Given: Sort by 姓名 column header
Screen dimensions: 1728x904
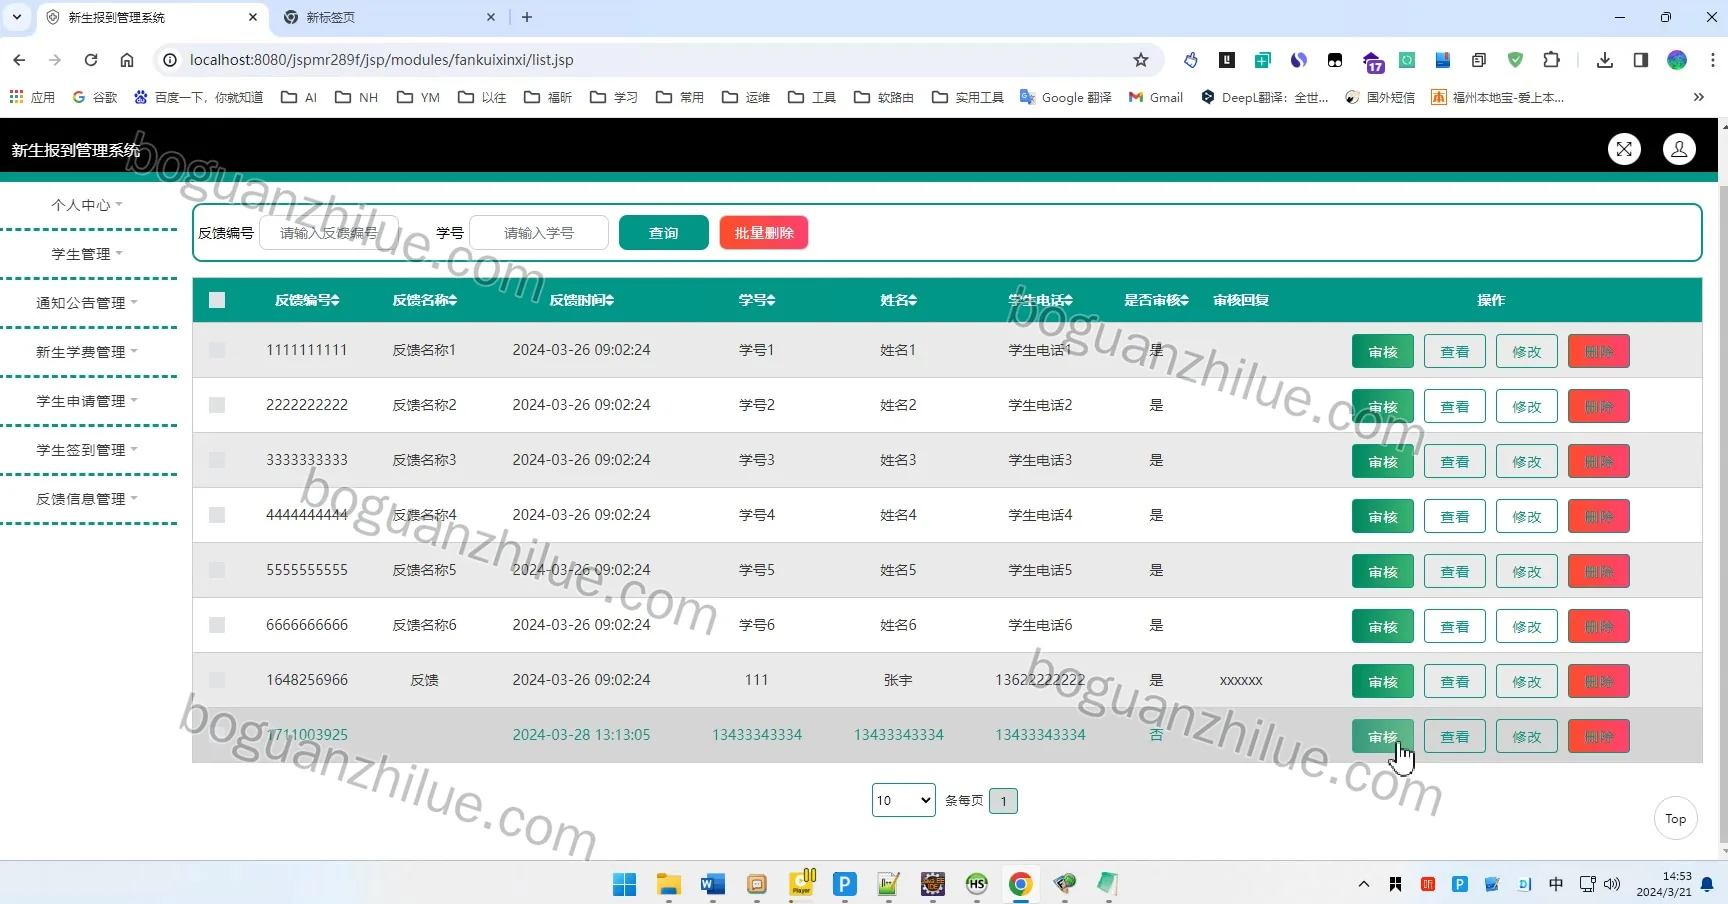Looking at the screenshot, I should (x=898, y=300).
